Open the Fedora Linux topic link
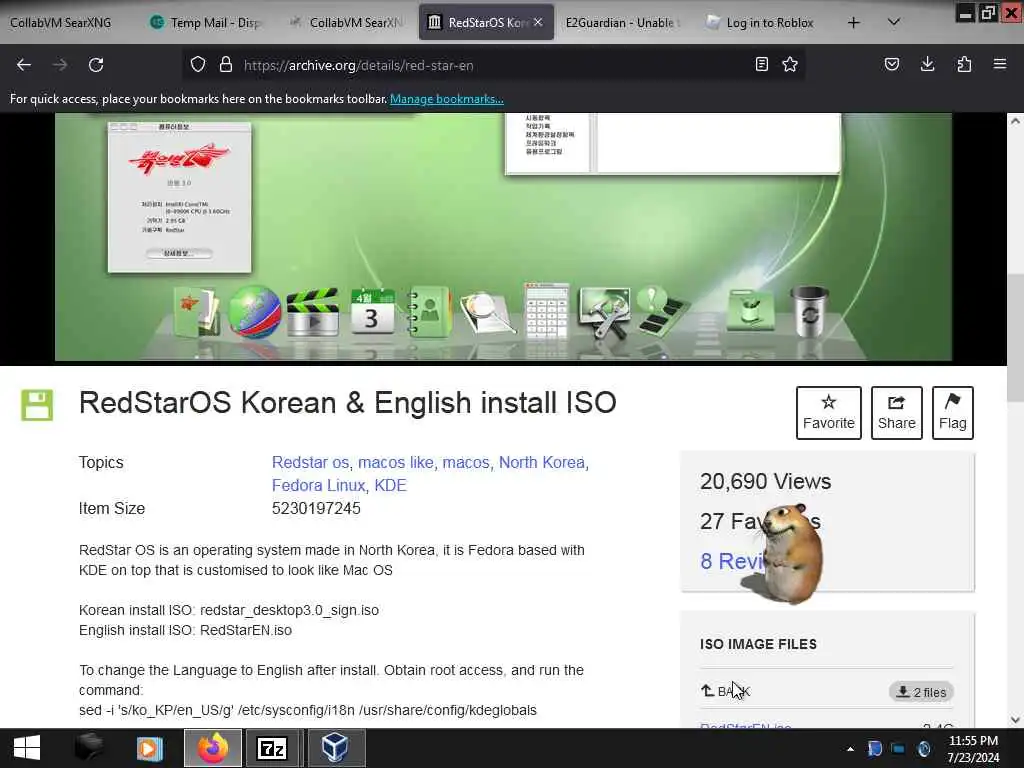Image resolution: width=1024 pixels, height=768 pixels. 318,485
